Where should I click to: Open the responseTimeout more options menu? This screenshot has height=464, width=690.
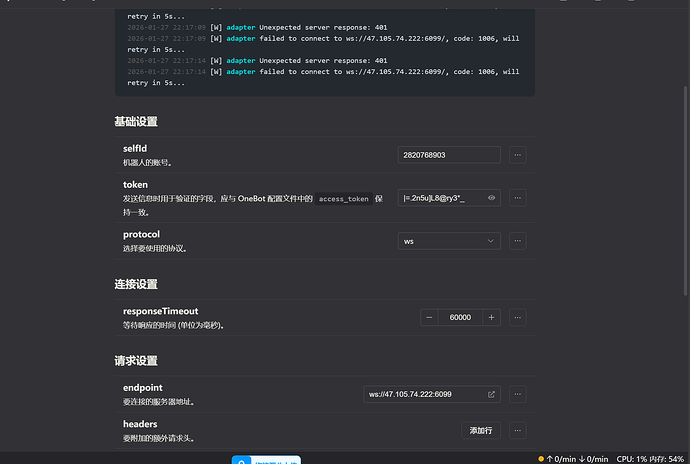[517, 317]
